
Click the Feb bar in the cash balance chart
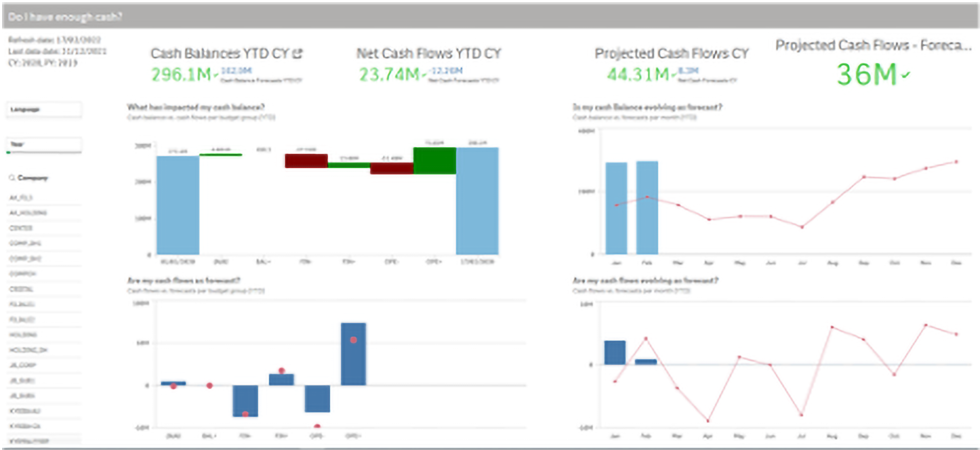[x=647, y=207]
